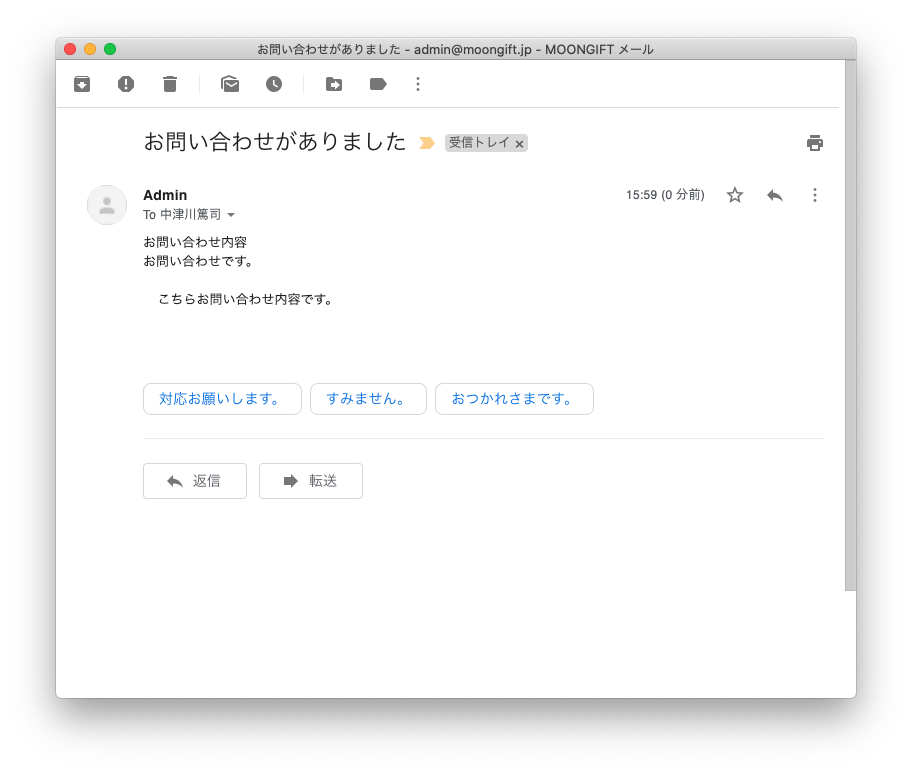
Task: Print the message using the printer icon
Action: [815, 143]
